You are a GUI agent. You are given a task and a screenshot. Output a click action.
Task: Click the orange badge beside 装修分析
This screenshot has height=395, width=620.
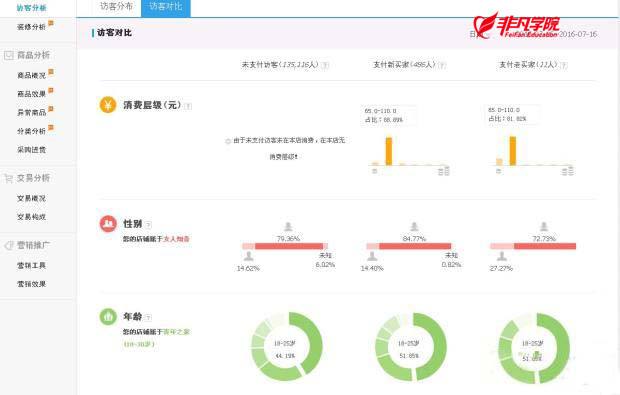click(x=51, y=24)
